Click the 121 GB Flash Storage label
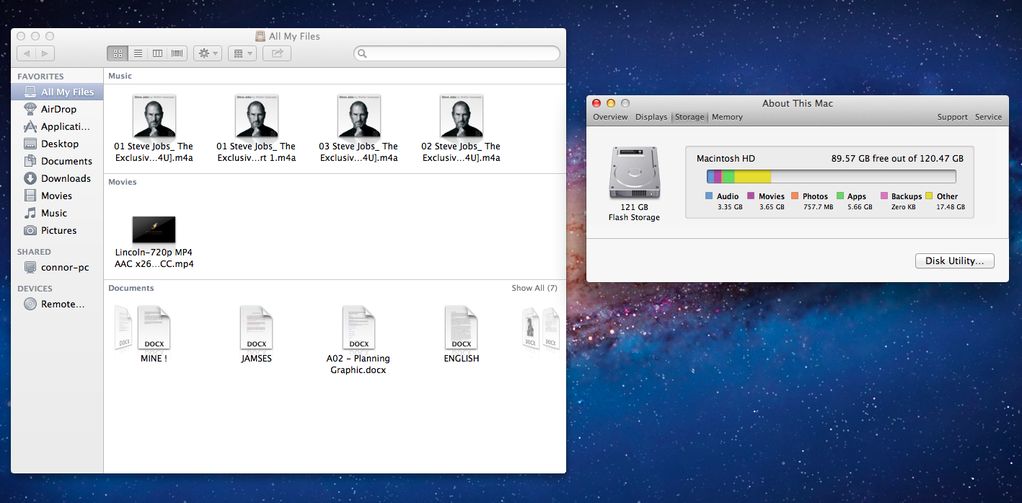 [634, 212]
